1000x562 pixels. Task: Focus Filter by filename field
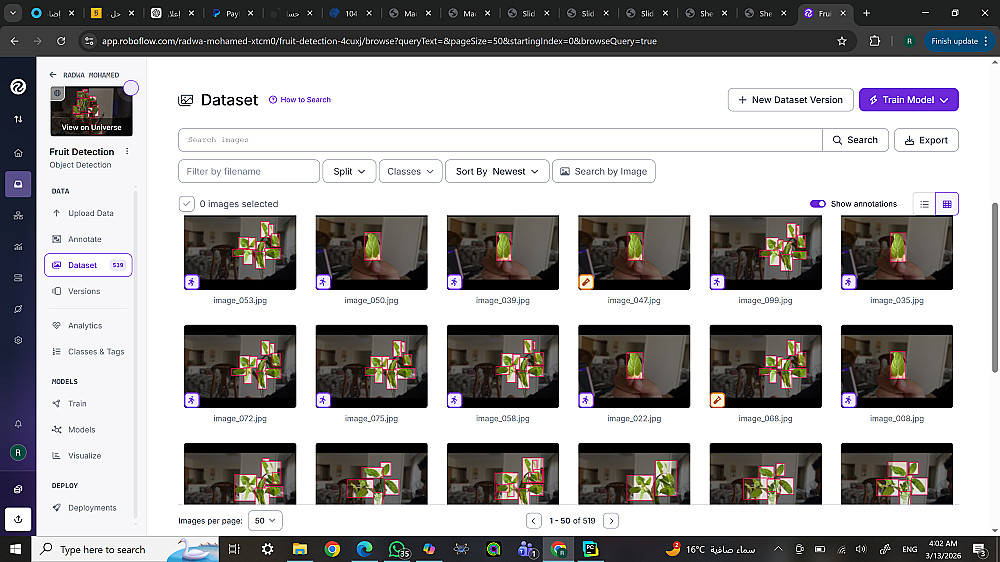(249, 171)
